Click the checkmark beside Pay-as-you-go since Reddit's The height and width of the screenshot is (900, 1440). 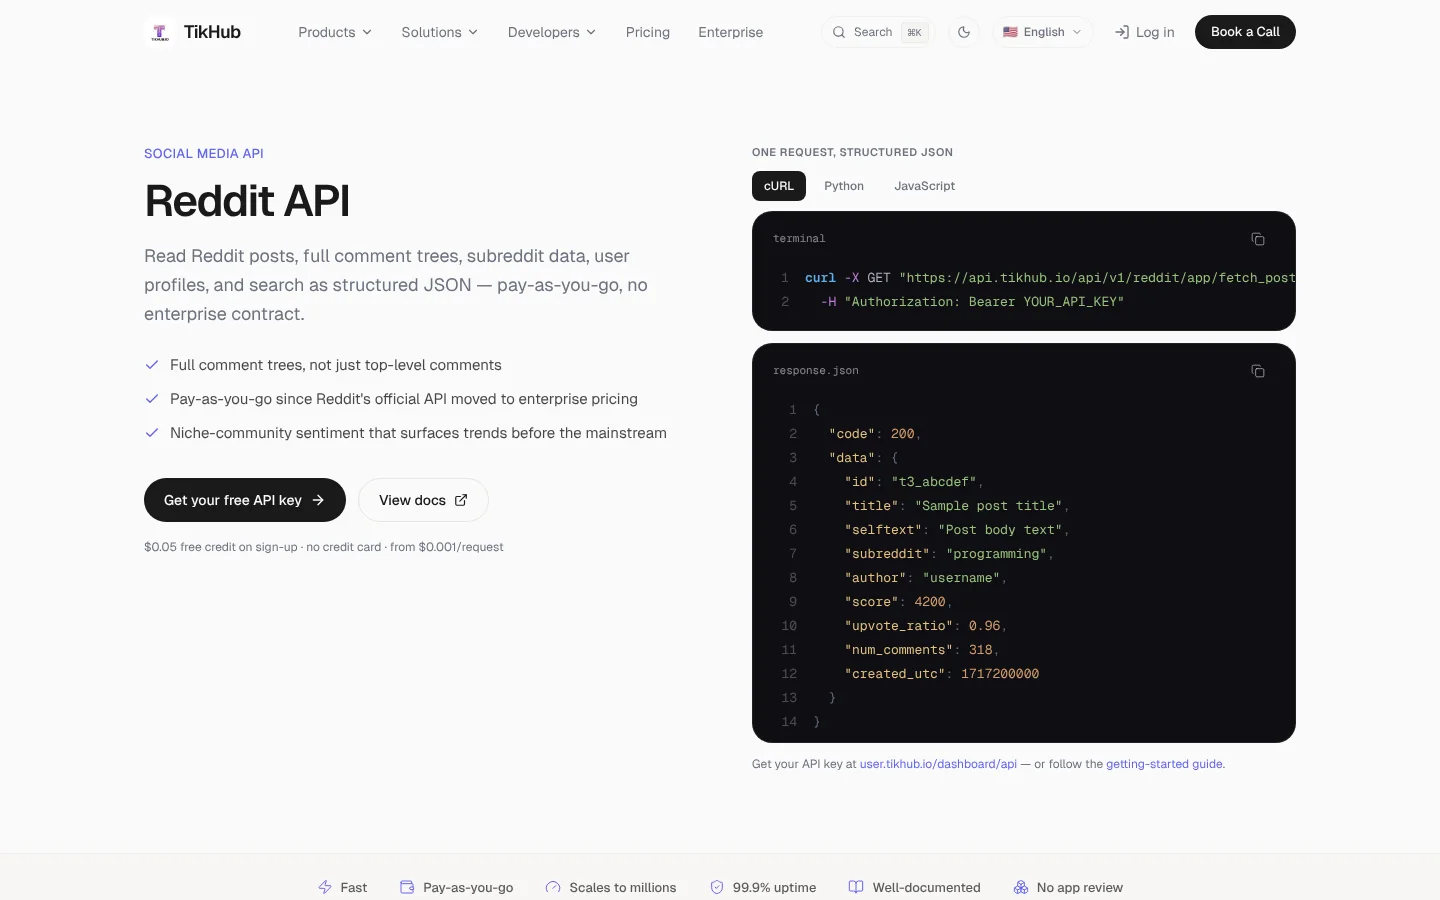pyautogui.click(x=152, y=399)
